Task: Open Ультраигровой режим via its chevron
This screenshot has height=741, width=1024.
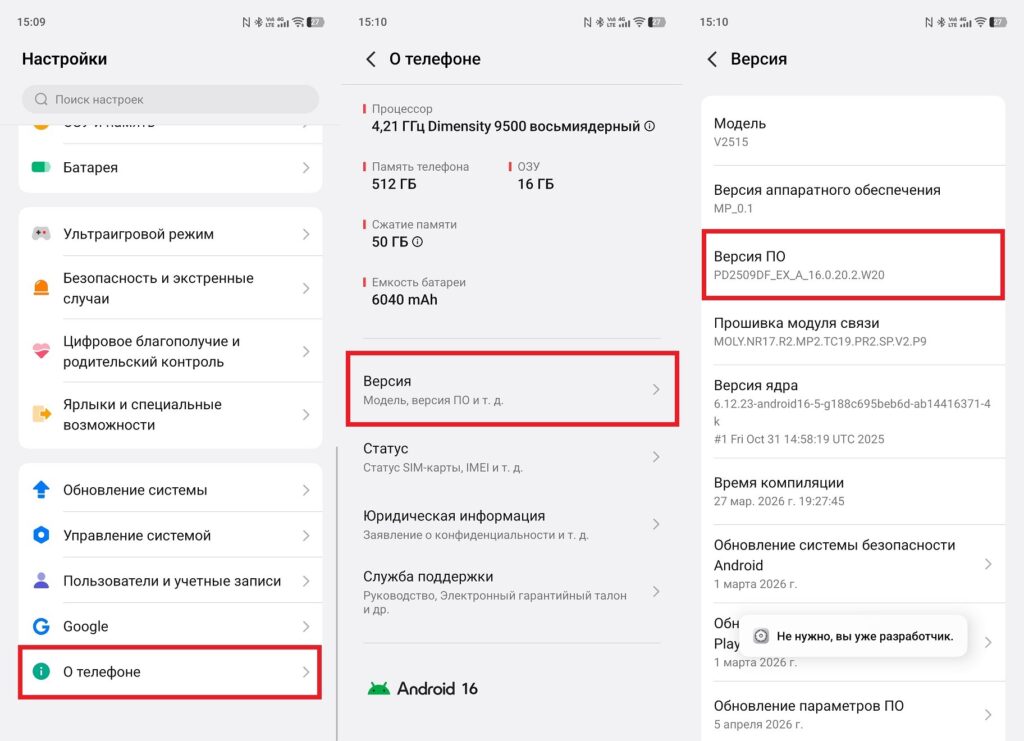Action: pyautogui.click(x=306, y=234)
